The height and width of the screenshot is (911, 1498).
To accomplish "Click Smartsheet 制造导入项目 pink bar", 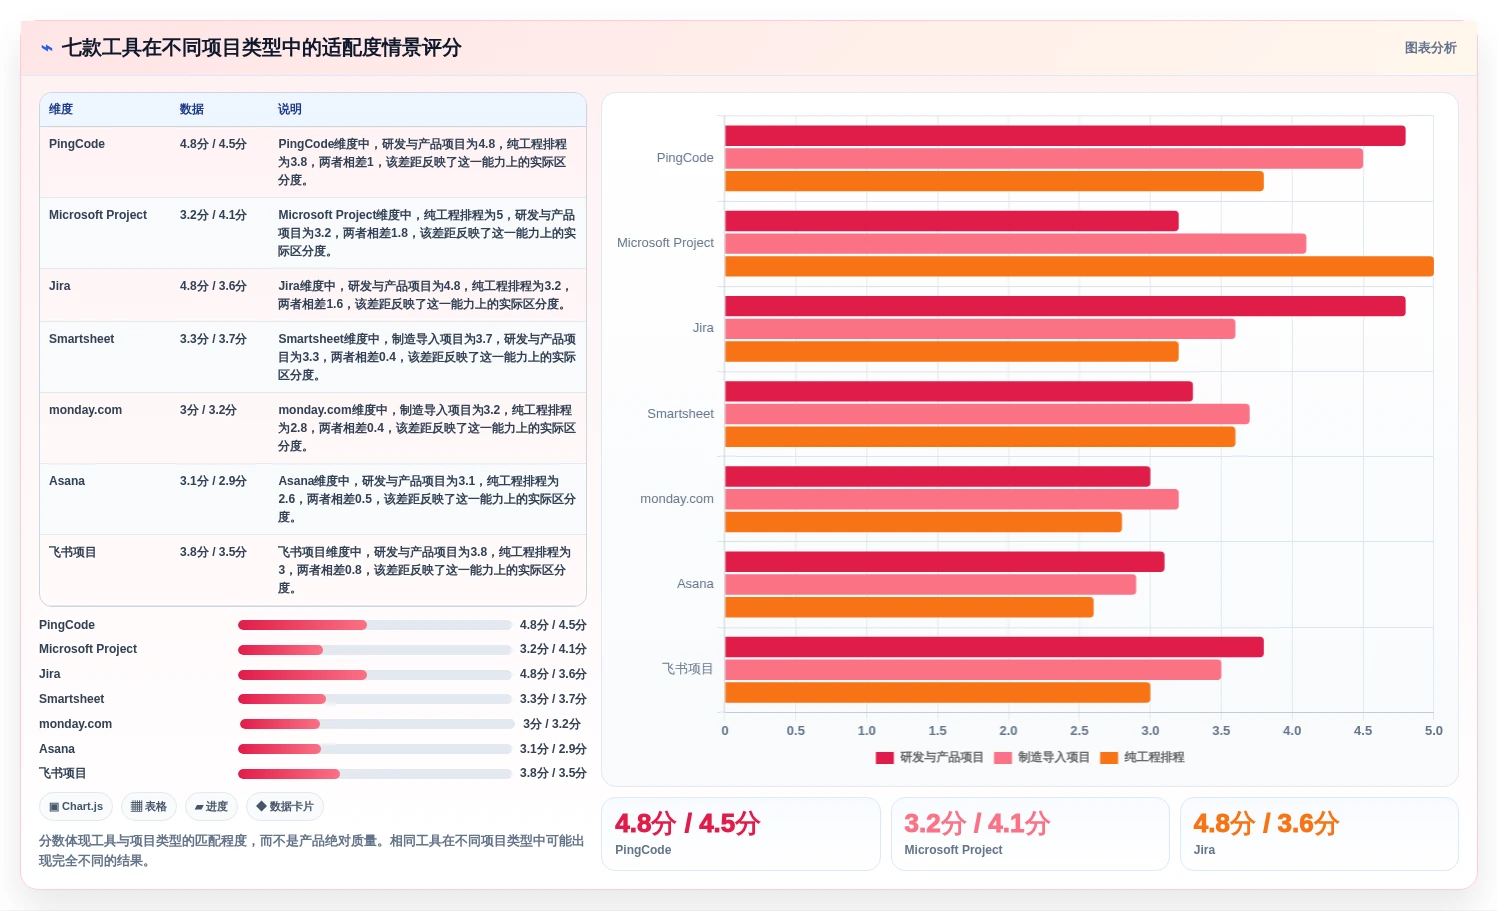I will coord(987,414).
